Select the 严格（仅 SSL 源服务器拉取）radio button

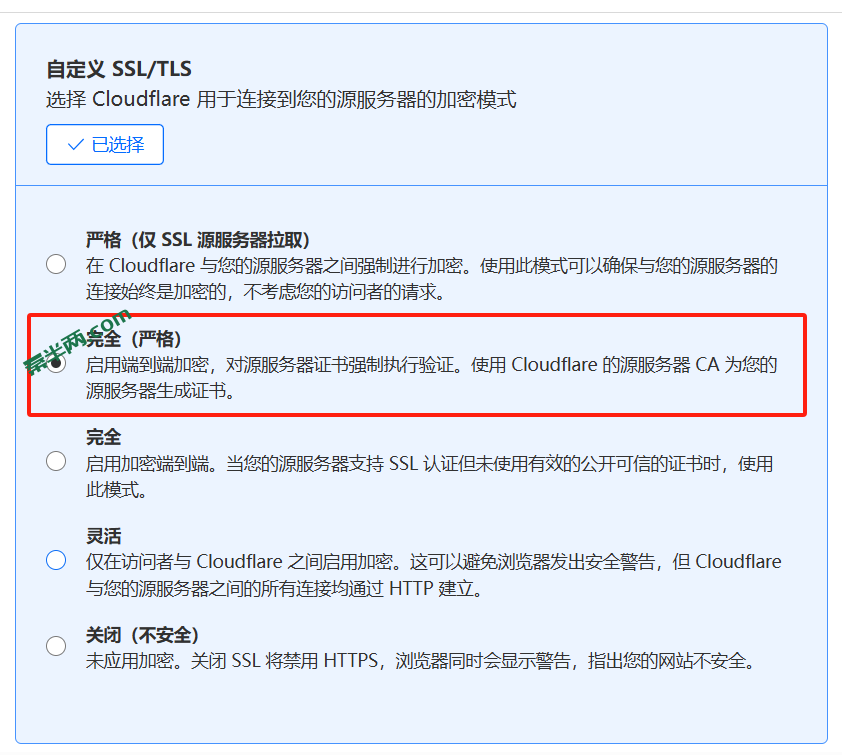56,264
